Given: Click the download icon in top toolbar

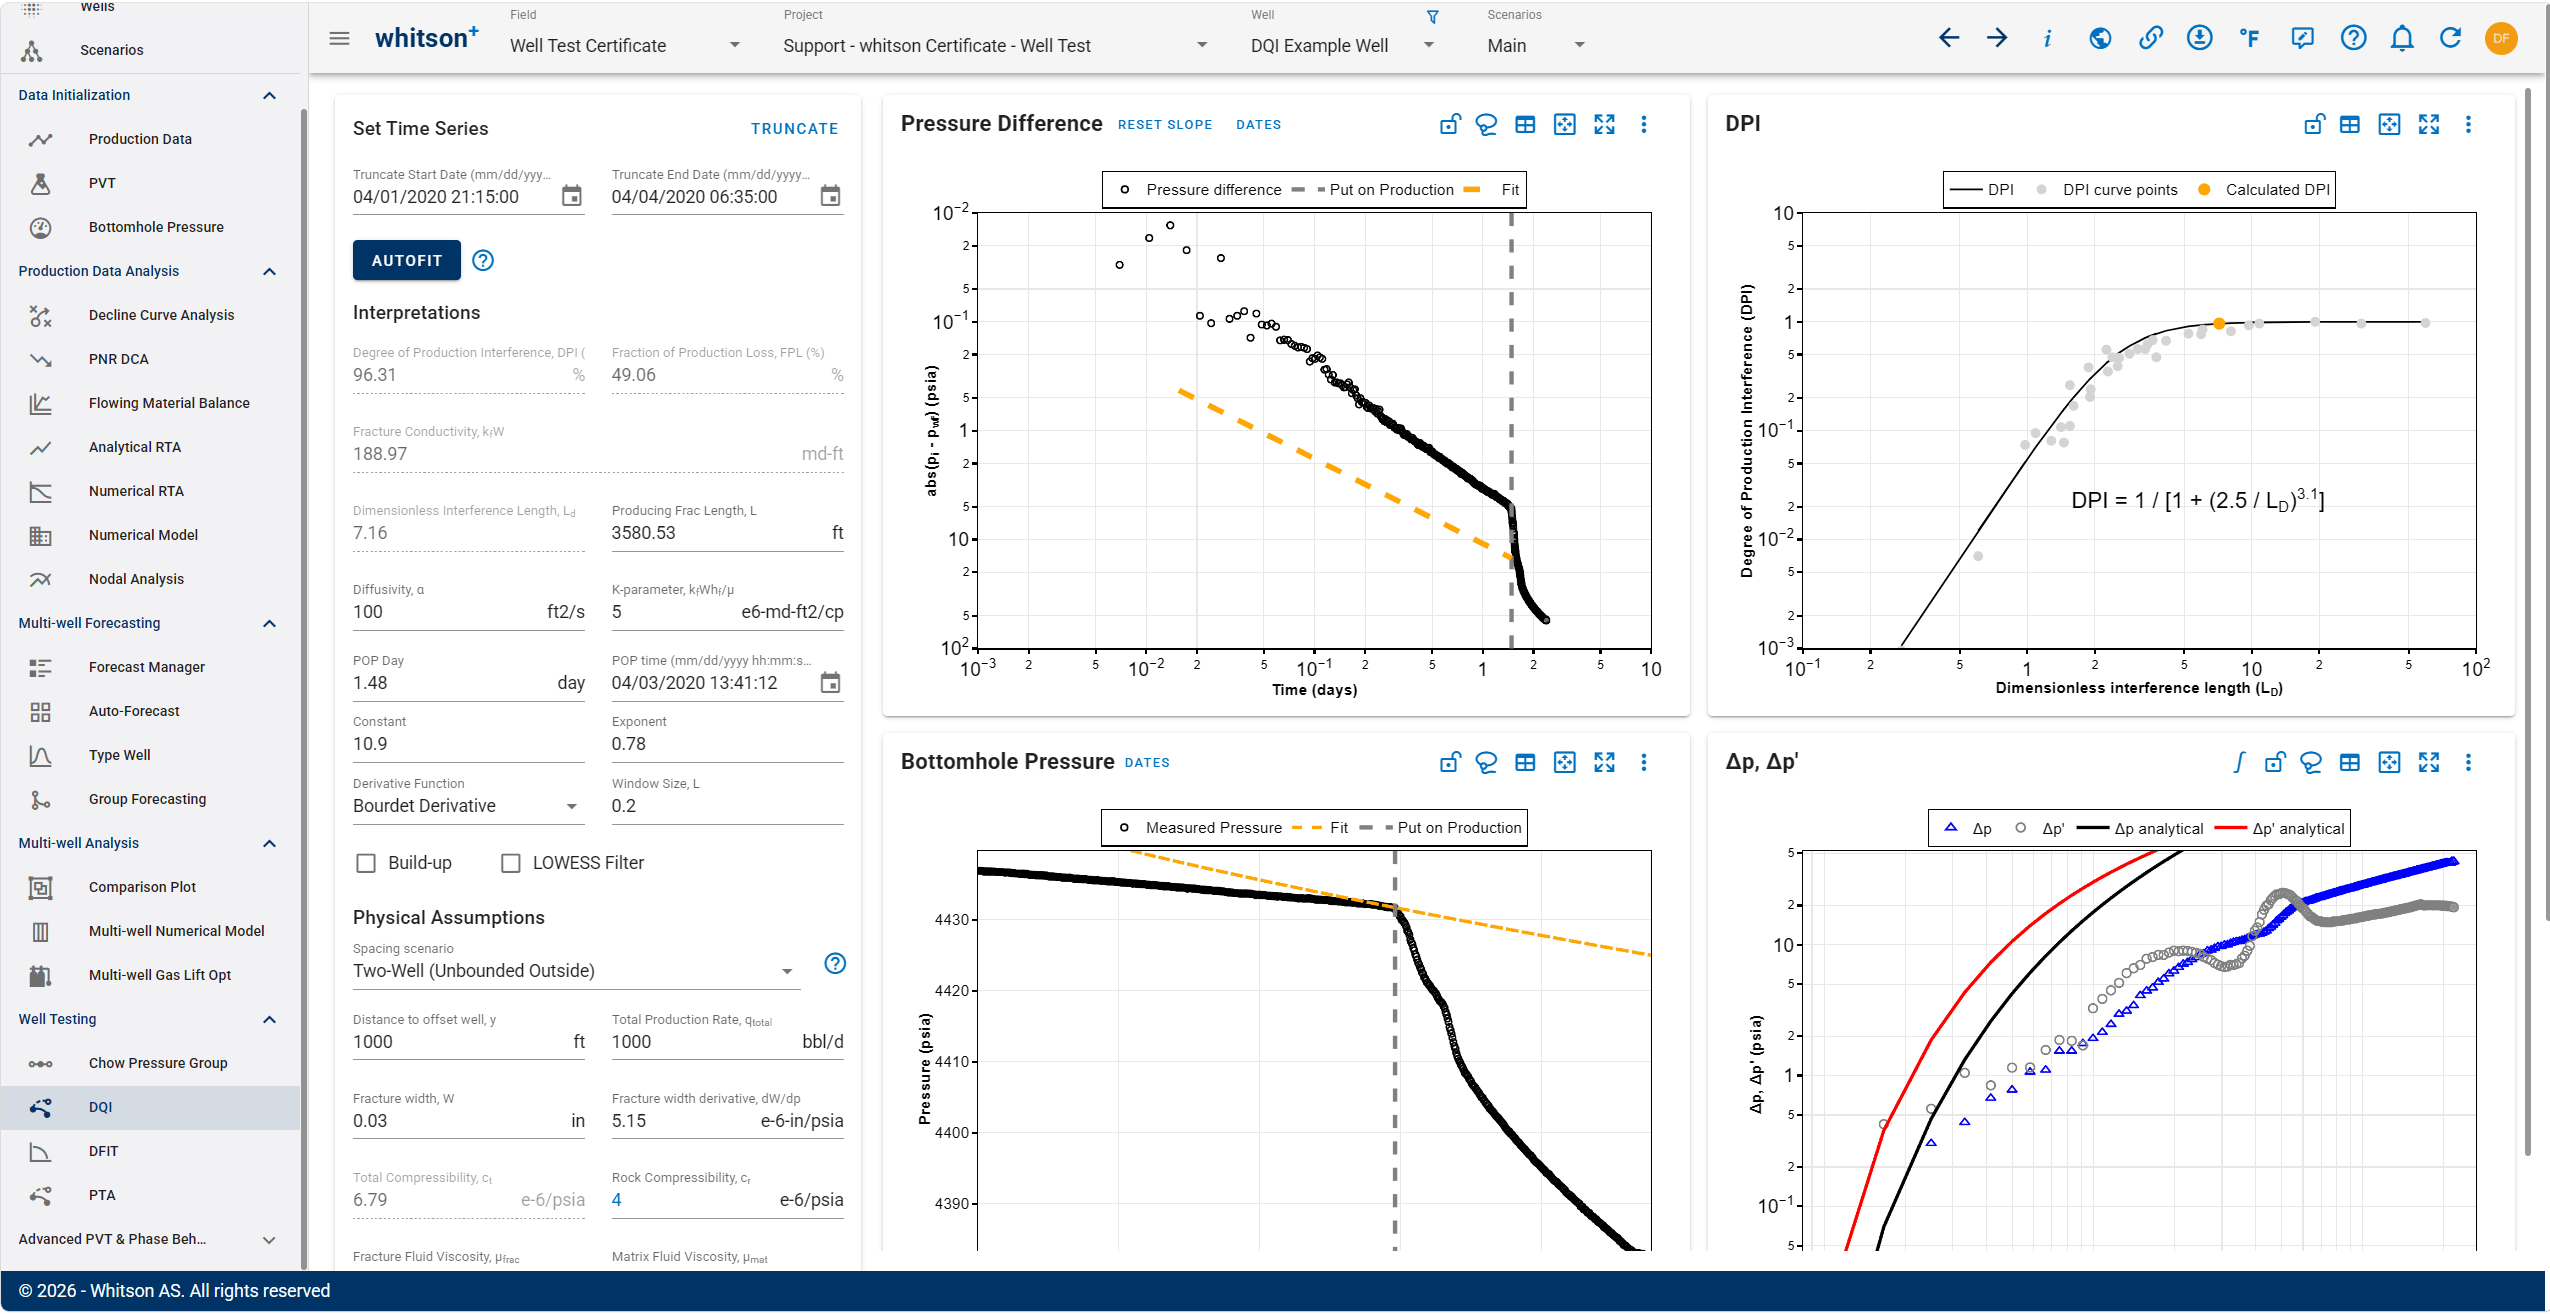Looking at the screenshot, I should click(x=2199, y=39).
